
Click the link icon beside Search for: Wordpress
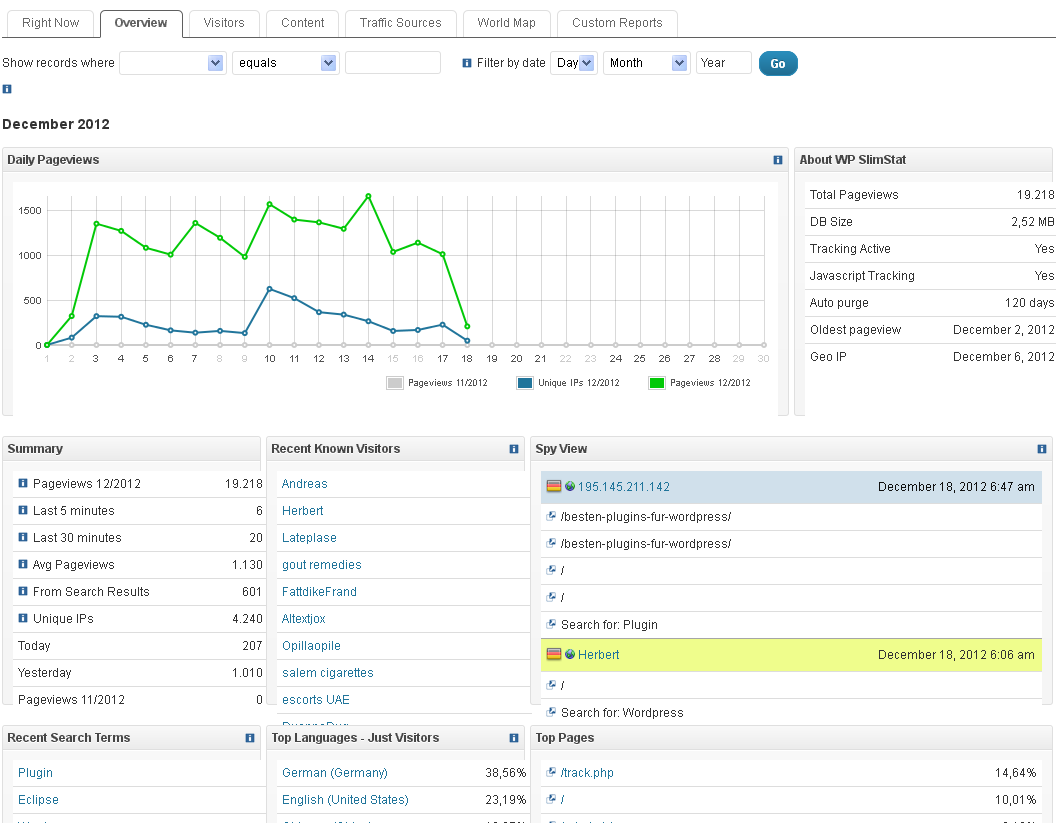click(x=551, y=712)
